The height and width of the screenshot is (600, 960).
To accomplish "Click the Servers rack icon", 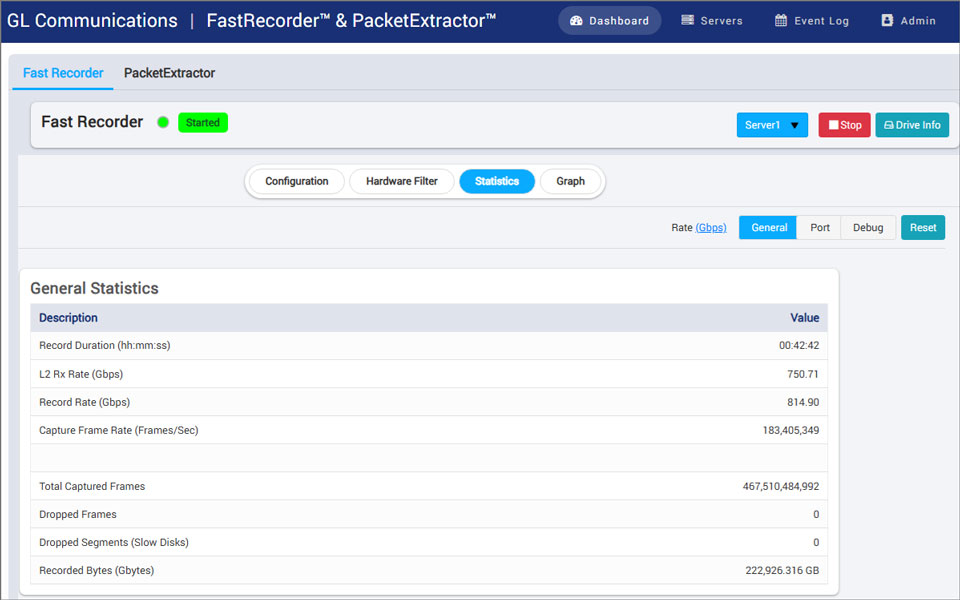I will (x=688, y=20).
